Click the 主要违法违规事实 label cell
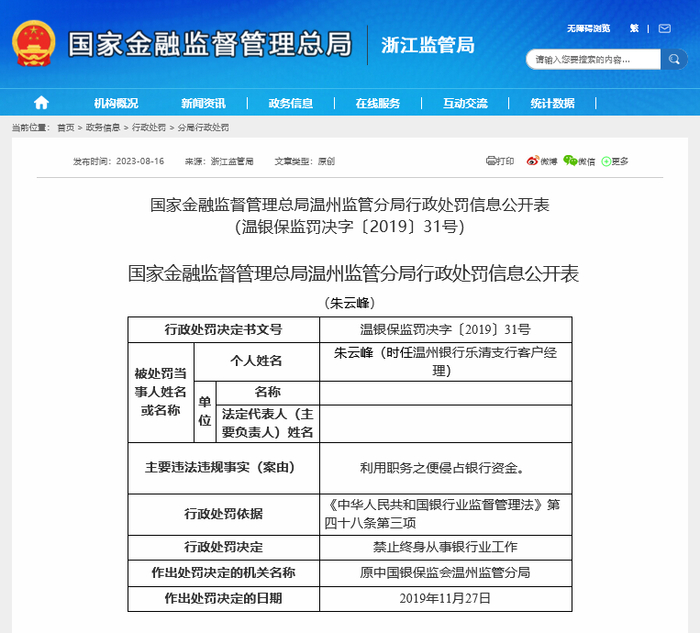Image resolution: width=700 pixels, height=633 pixels. click(x=224, y=467)
